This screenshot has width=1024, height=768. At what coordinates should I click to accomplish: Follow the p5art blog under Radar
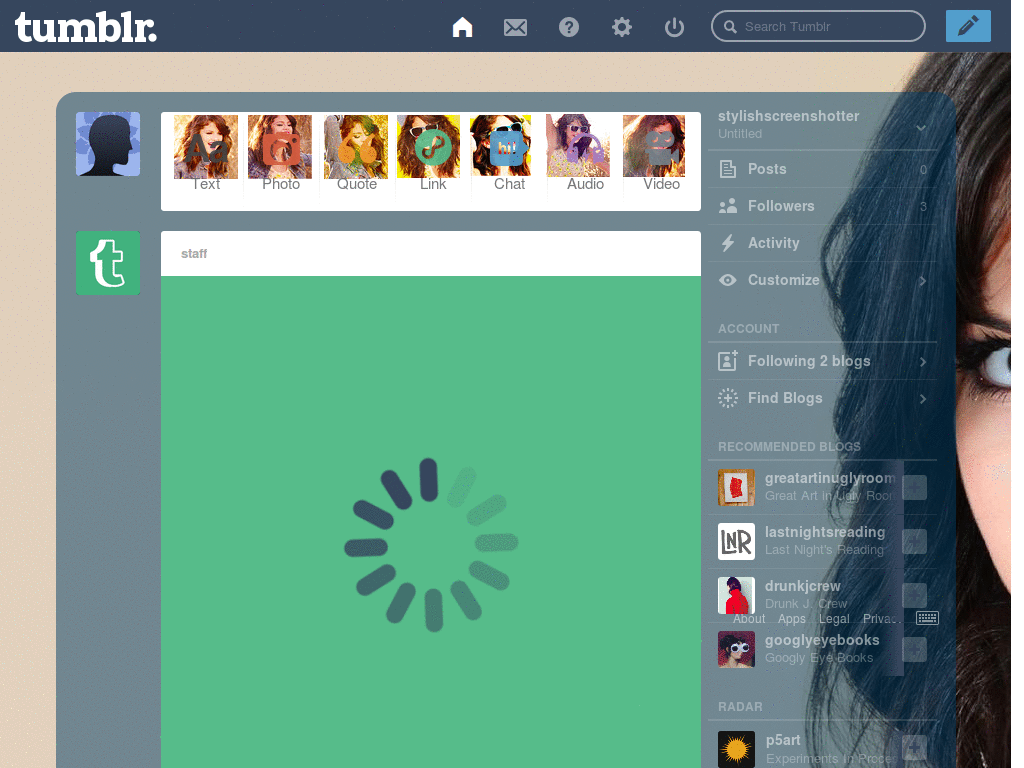913,748
